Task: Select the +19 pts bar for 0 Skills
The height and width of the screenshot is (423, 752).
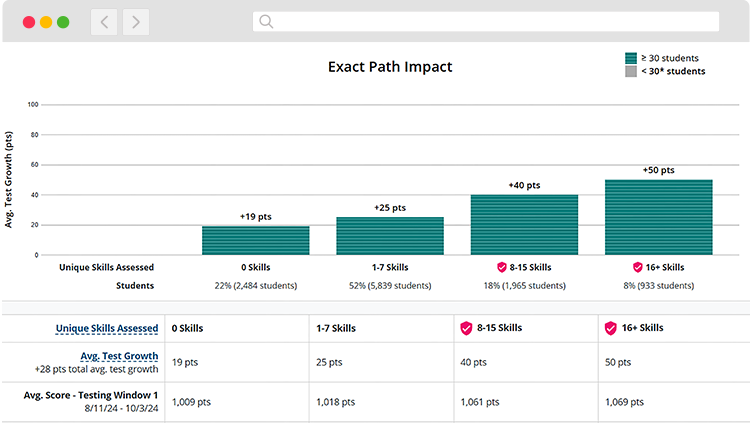Action: [255, 240]
